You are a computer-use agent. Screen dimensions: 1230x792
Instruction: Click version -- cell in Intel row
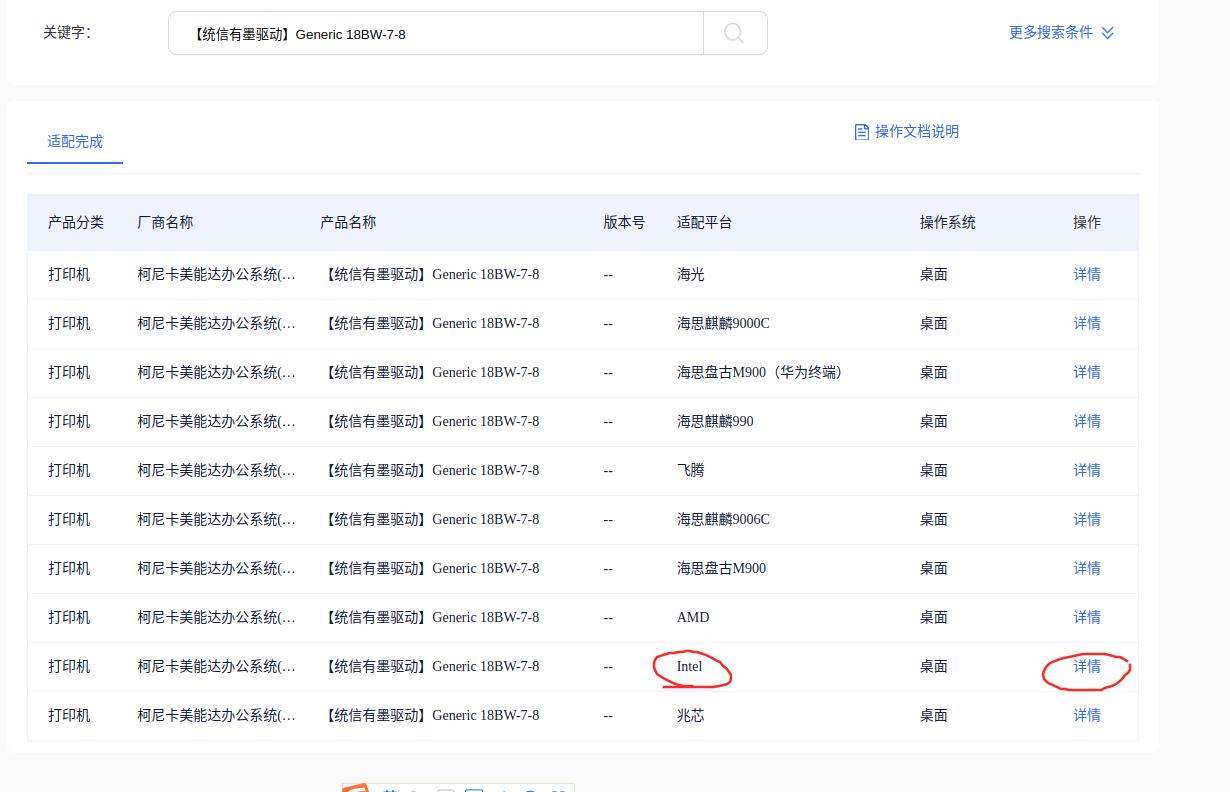(x=608, y=666)
